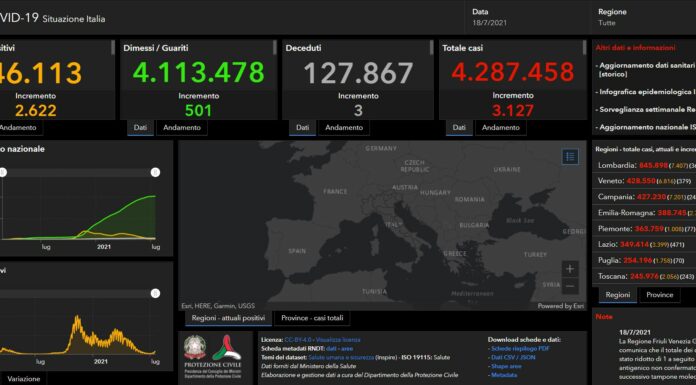Viewport: 696px width, 385px height.
Task: Select the Dati tab under Totale casi
Action: [x=459, y=127]
